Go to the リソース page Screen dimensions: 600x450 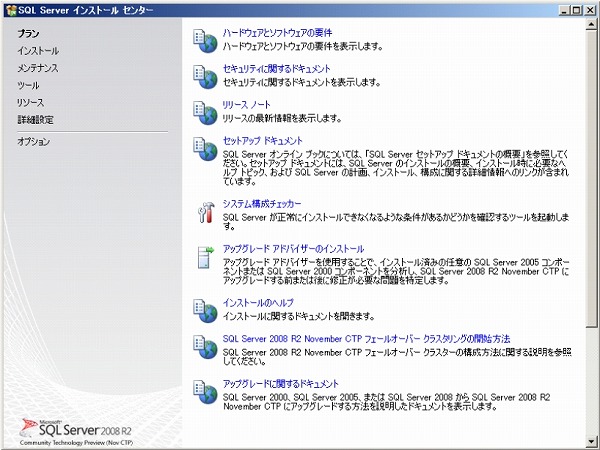pos(30,103)
